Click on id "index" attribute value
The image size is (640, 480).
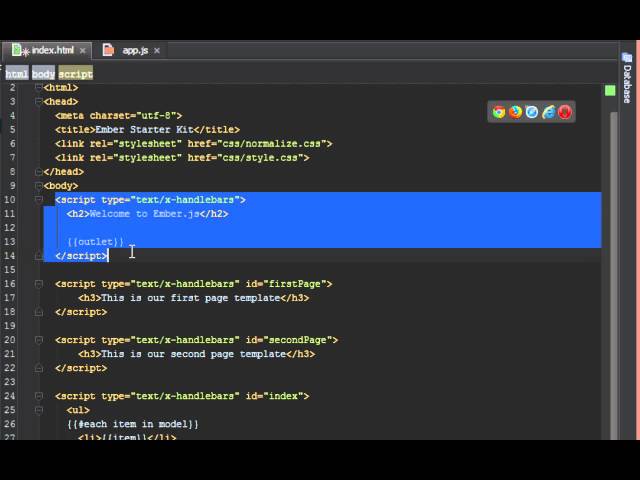[283, 396]
